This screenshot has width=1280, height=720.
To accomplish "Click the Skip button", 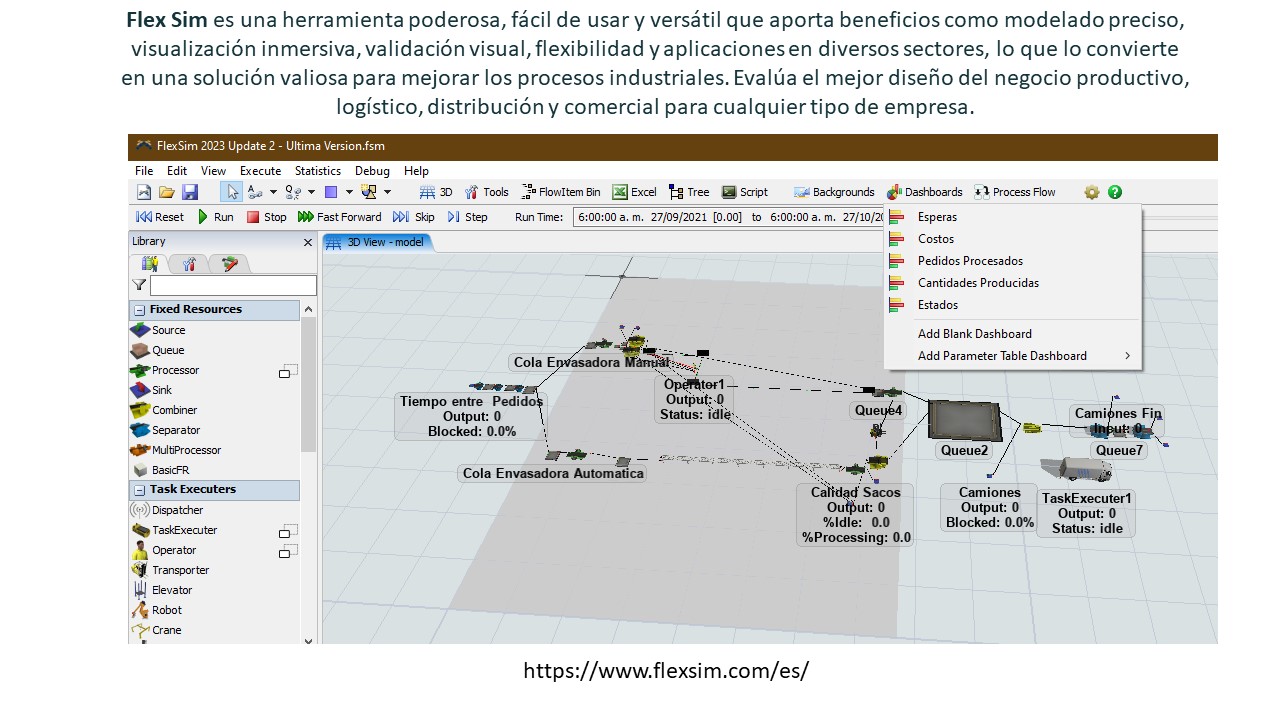I will click(414, 217).
